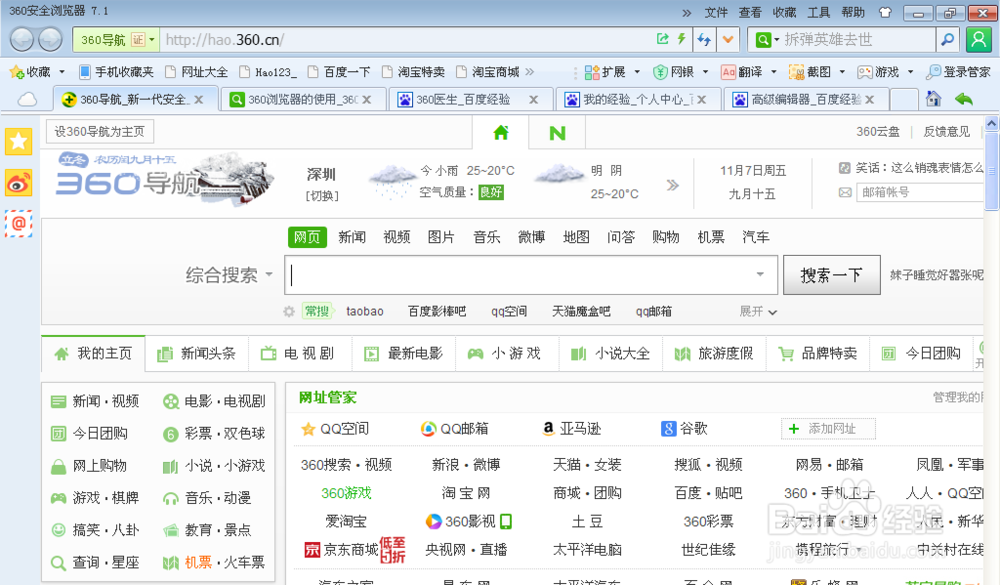Click the cloud icon left of tab strip
The image size is (1000, 585).
click(x=27, y=100)
